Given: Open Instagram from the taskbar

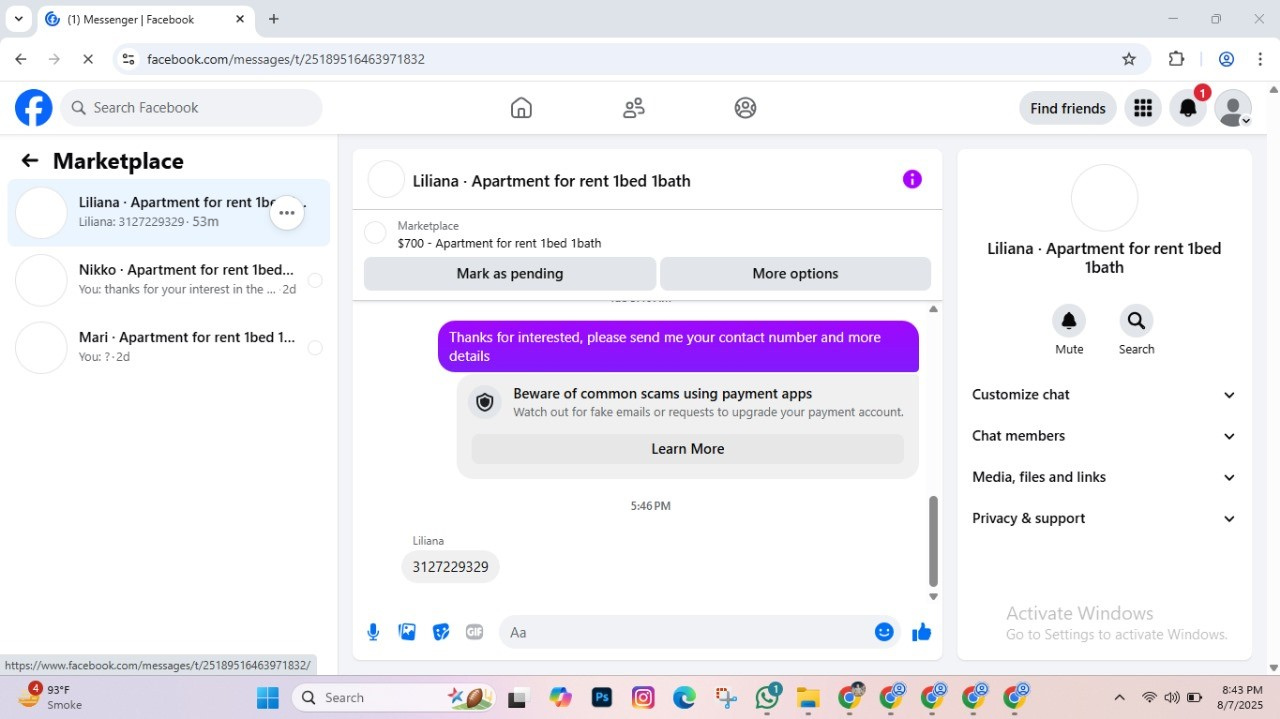Looking at the screenshot, I should coord(643,698).
